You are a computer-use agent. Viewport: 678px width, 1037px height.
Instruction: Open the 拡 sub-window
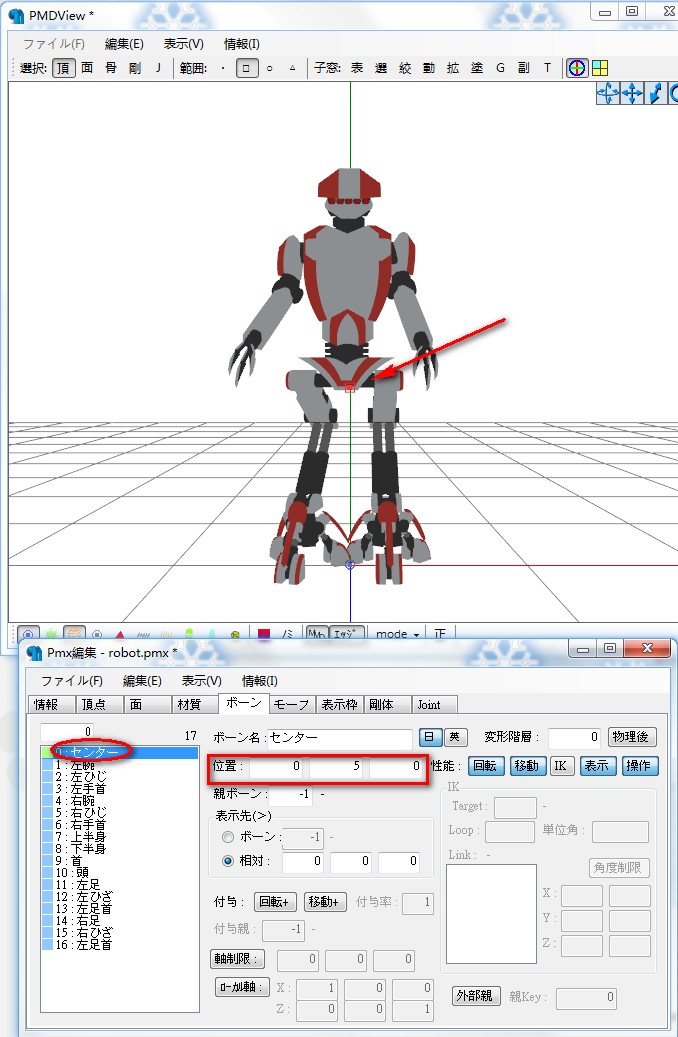pos(452,68)
